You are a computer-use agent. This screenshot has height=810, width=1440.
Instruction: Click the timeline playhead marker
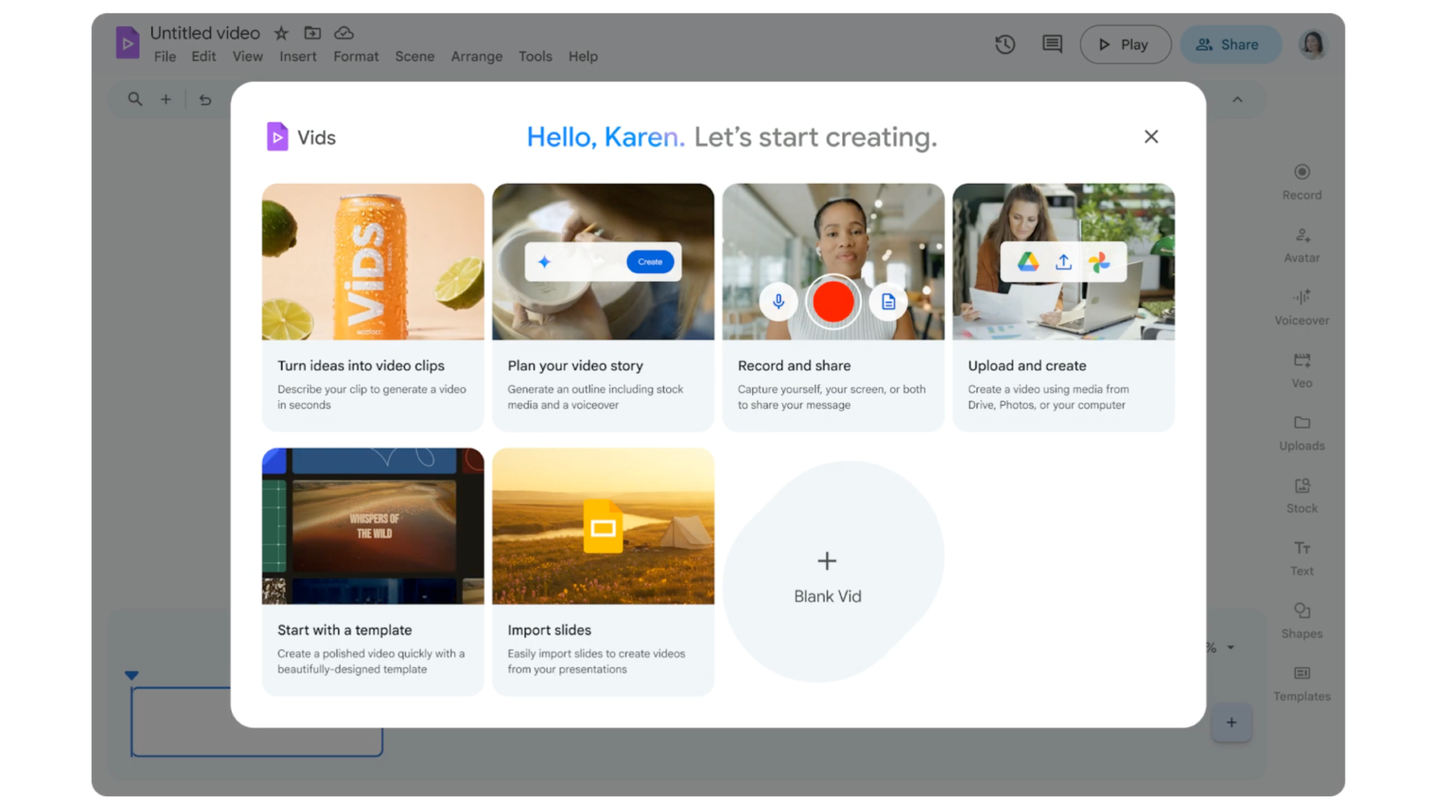click(132, 675)
